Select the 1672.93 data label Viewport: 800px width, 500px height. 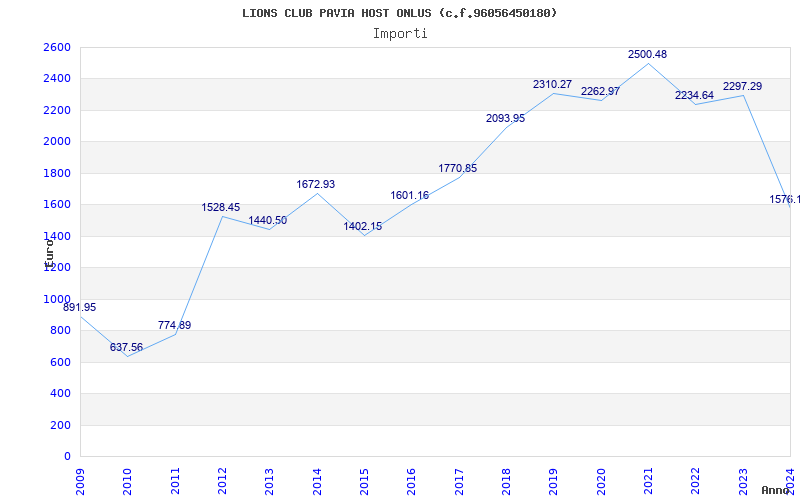tap(315, 185)
